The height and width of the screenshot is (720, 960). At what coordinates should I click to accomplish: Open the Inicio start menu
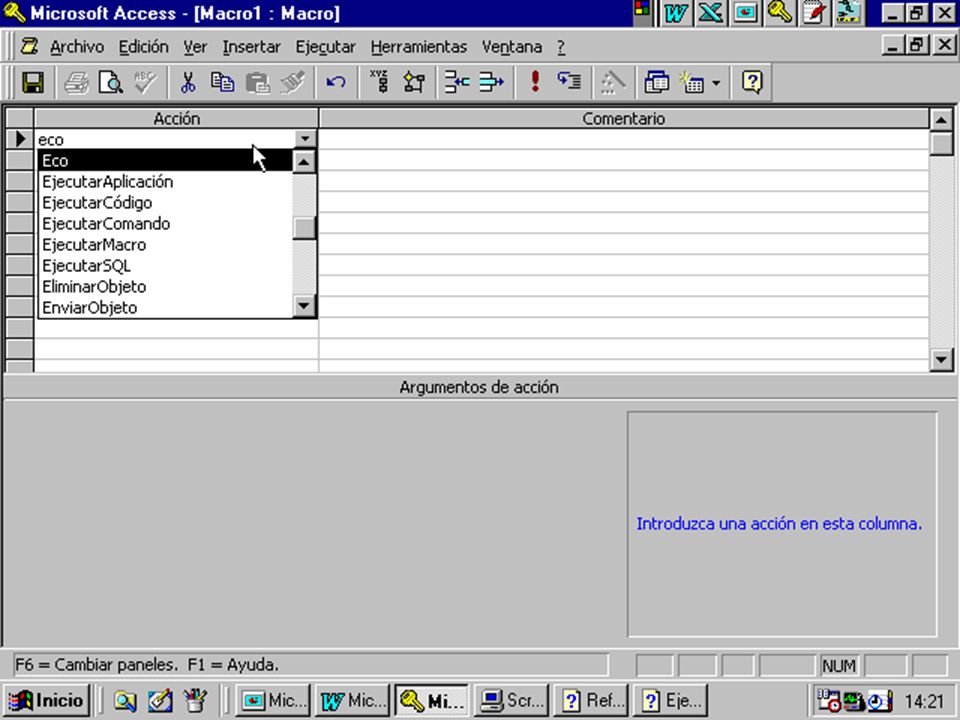[x=47, y=700]
